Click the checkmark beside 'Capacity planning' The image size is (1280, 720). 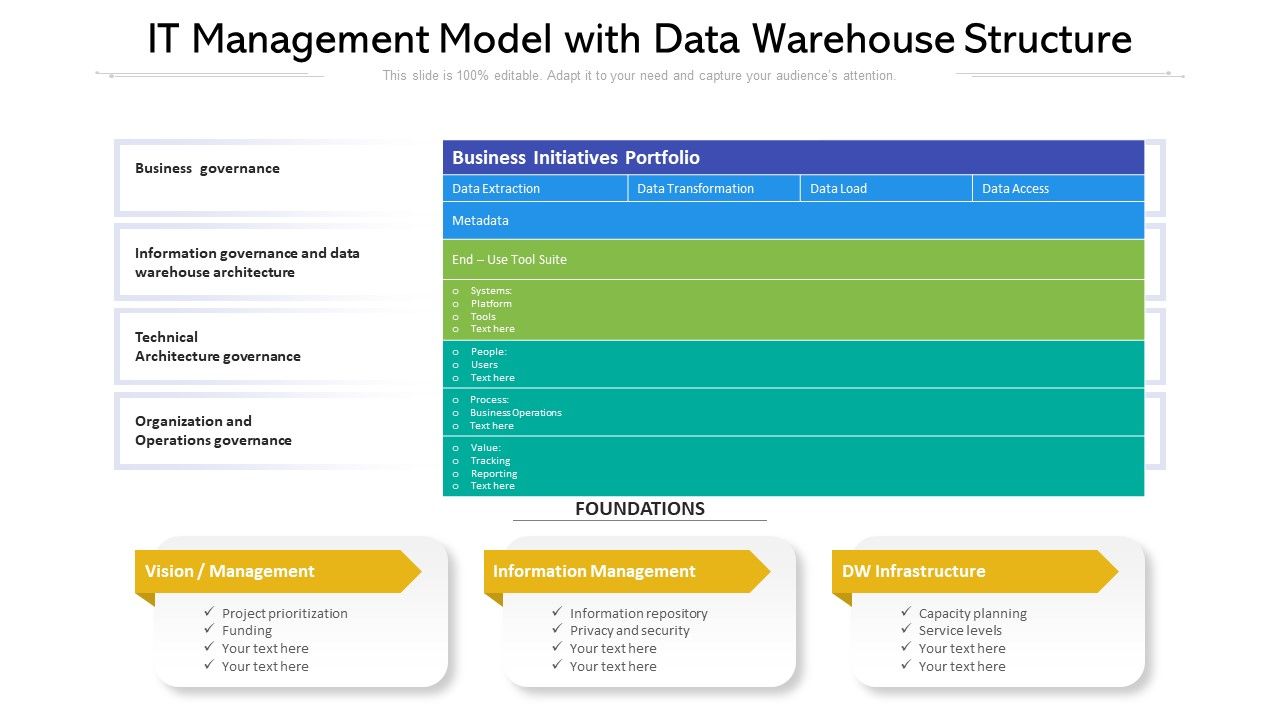pos(906,612)
